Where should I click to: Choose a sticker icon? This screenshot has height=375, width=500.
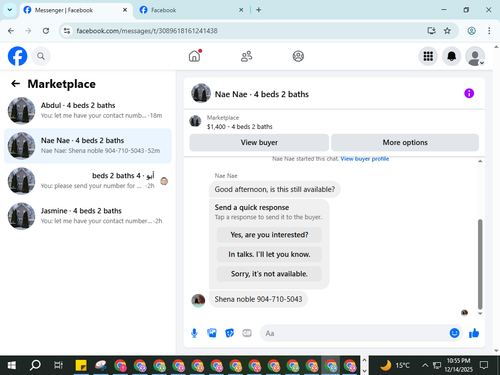tap(229, 333)
